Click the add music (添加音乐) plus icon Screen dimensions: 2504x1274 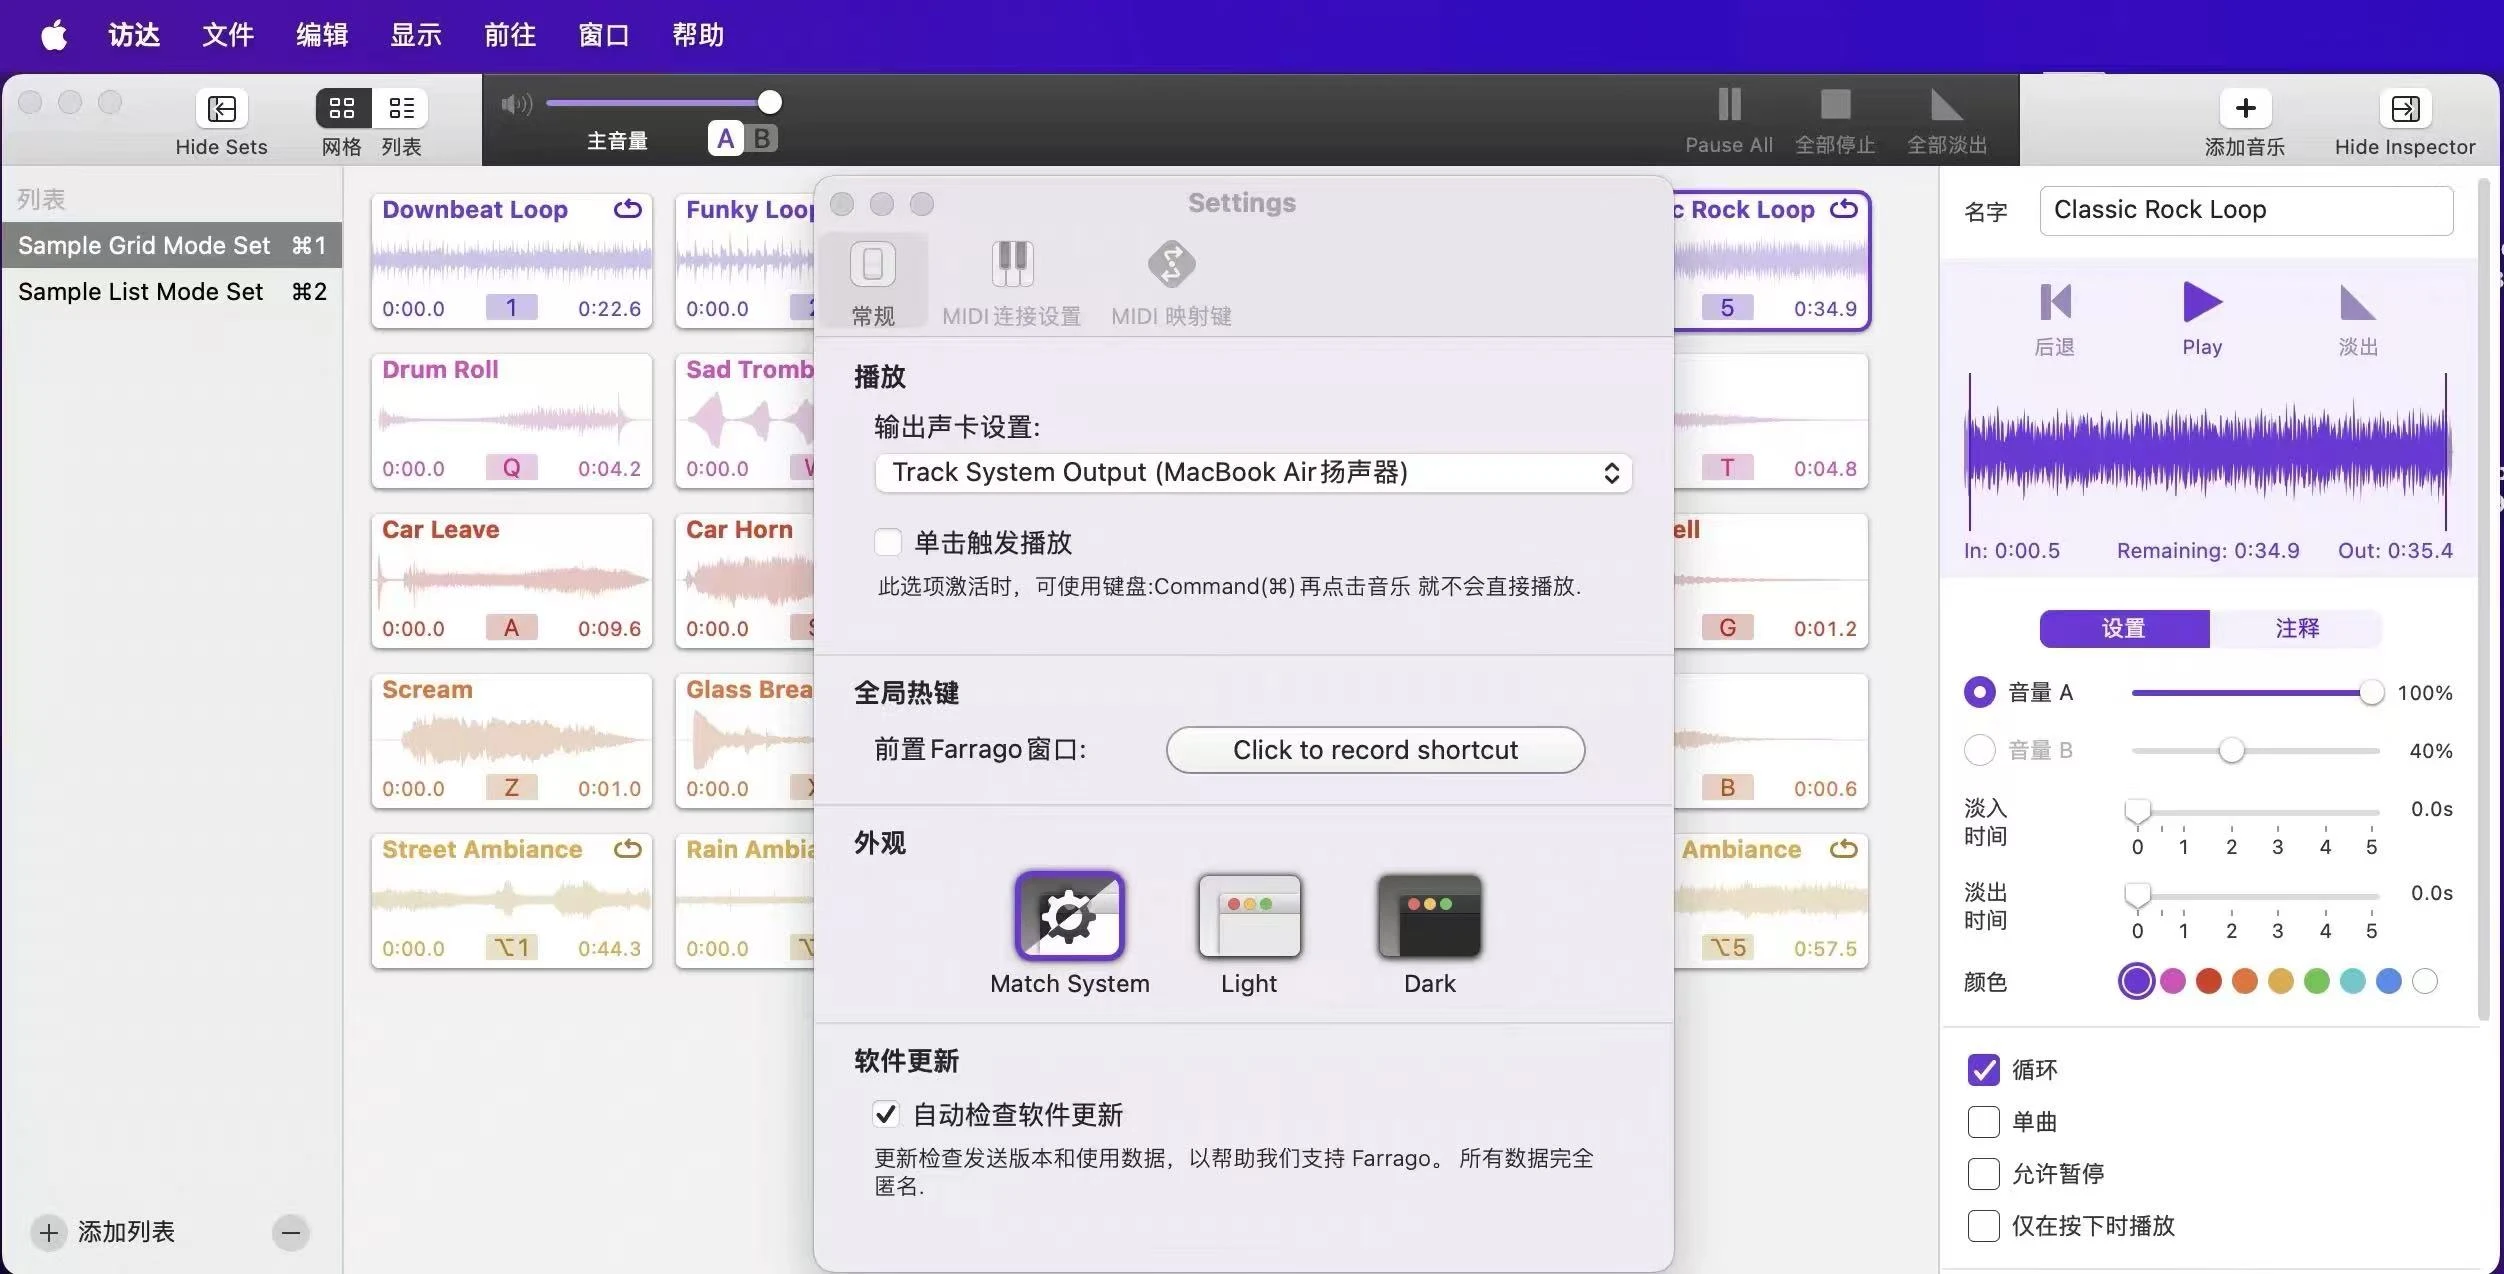click(2245, 108)
